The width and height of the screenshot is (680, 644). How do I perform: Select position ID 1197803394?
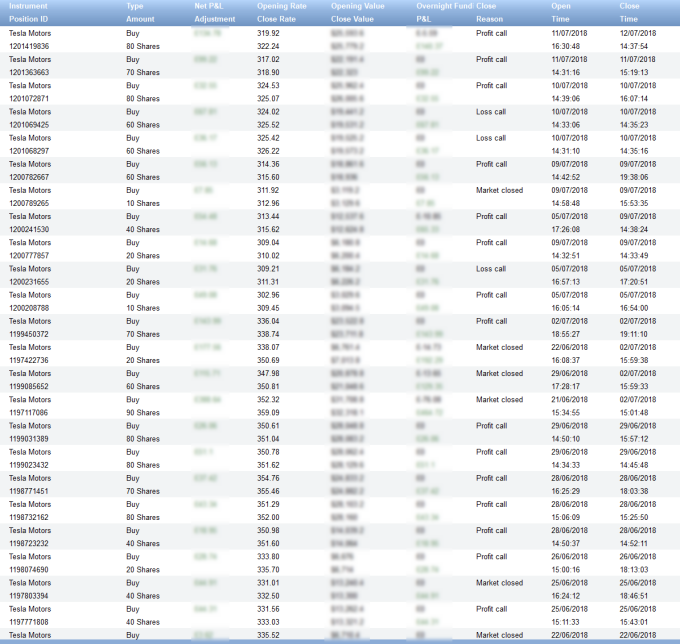pos(29,596)
